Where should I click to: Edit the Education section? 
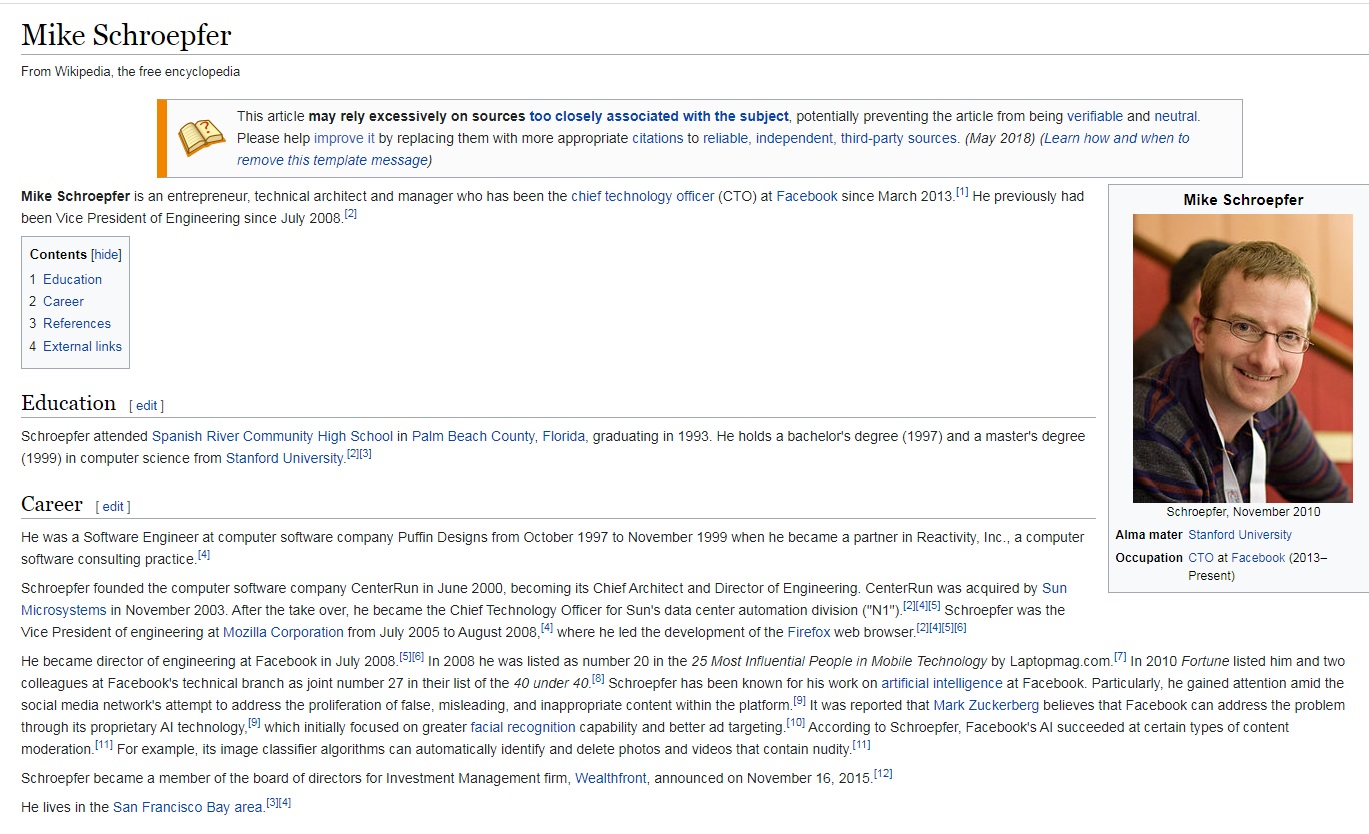click(147, 405)
